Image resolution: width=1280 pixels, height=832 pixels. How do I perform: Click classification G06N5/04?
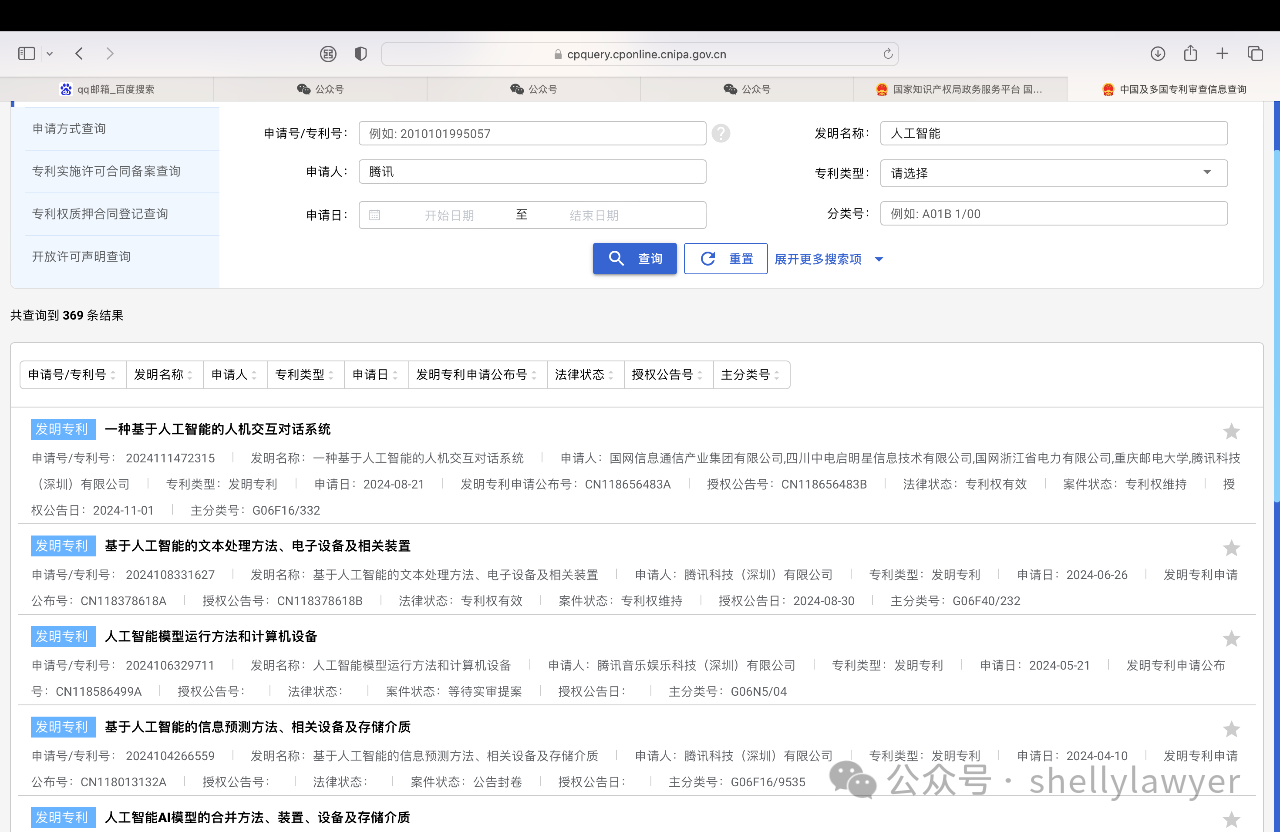759,691
